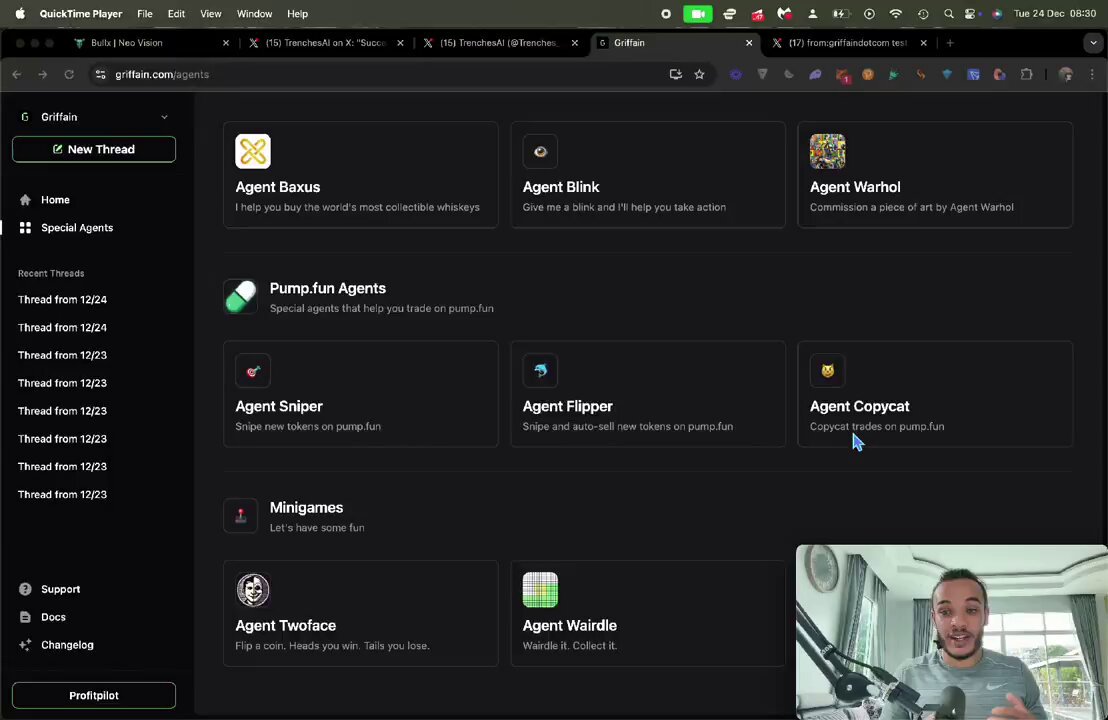Select the Agent Copycat title
Image resolution: width=1108 pixels, height=720 pixels.
859,406
